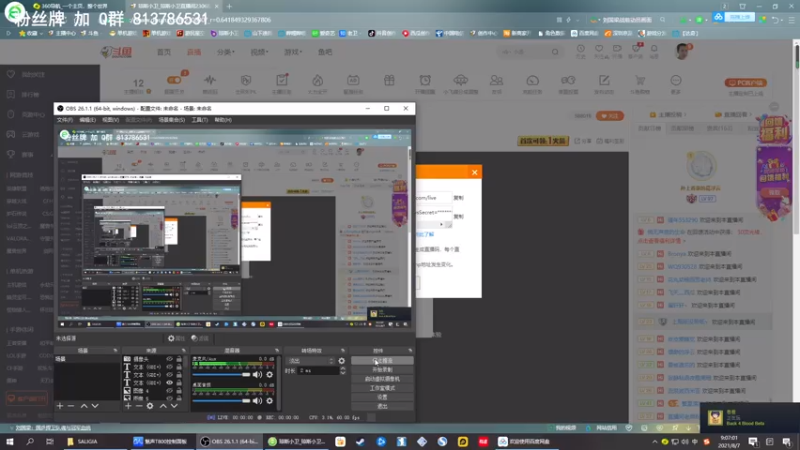Remove the selected source with minus icon
This screenshot has width=800, height=450.
pyautogui.click(x=139, y=406)
